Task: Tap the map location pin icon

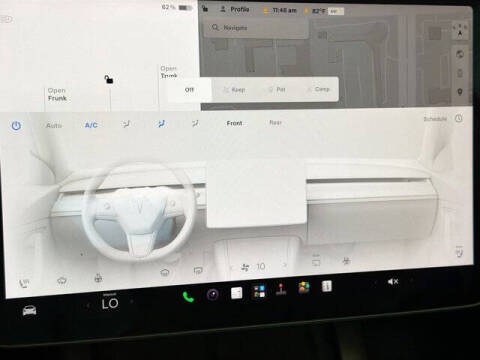Action: pyautogui.click(x=460, y=92)
